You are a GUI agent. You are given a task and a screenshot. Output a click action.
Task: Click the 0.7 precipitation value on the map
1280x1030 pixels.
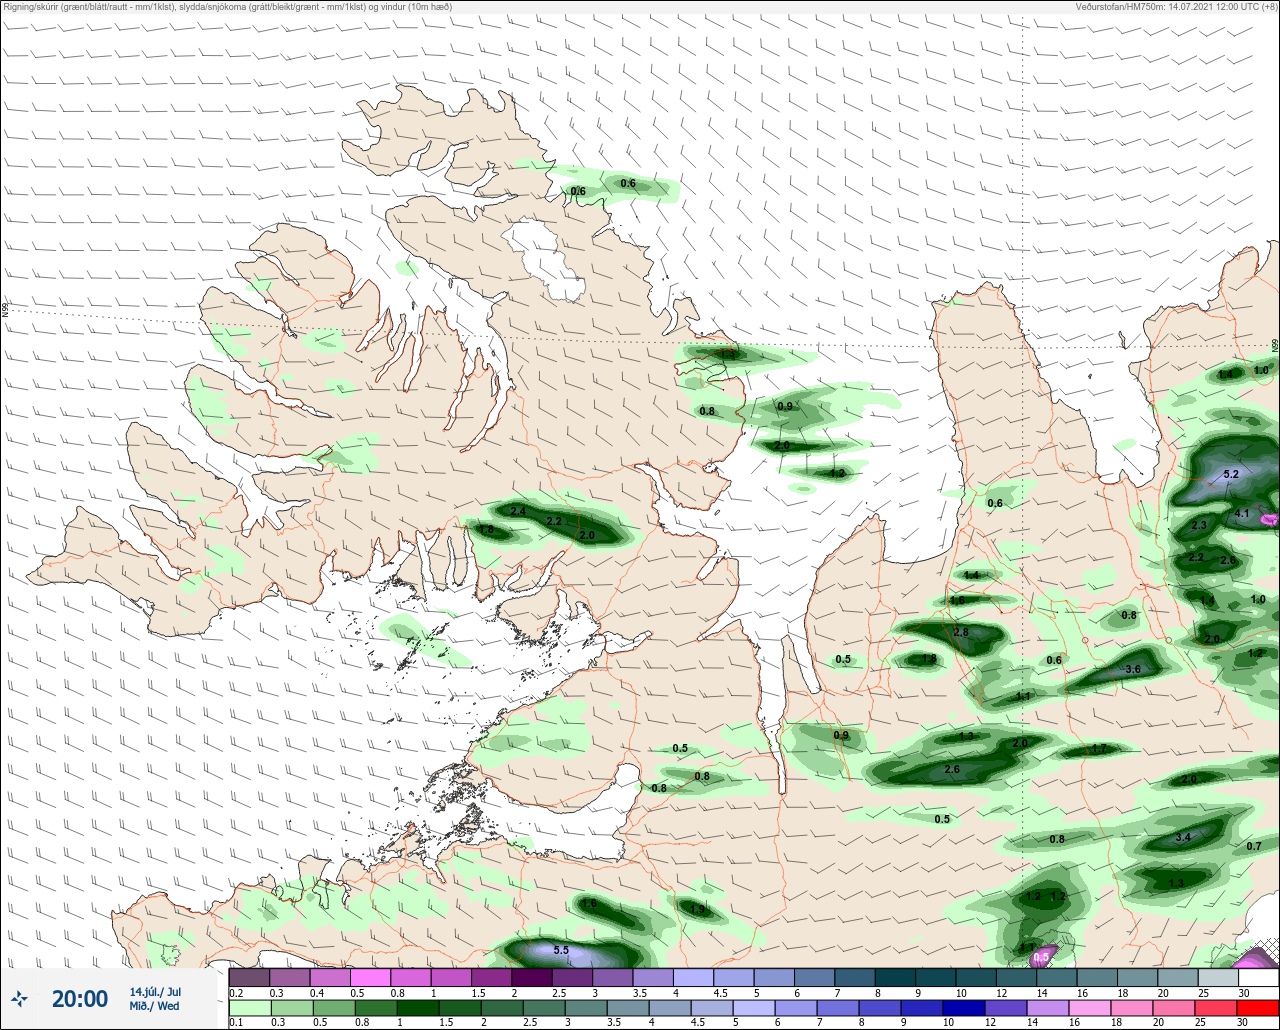pos(1254,846)
